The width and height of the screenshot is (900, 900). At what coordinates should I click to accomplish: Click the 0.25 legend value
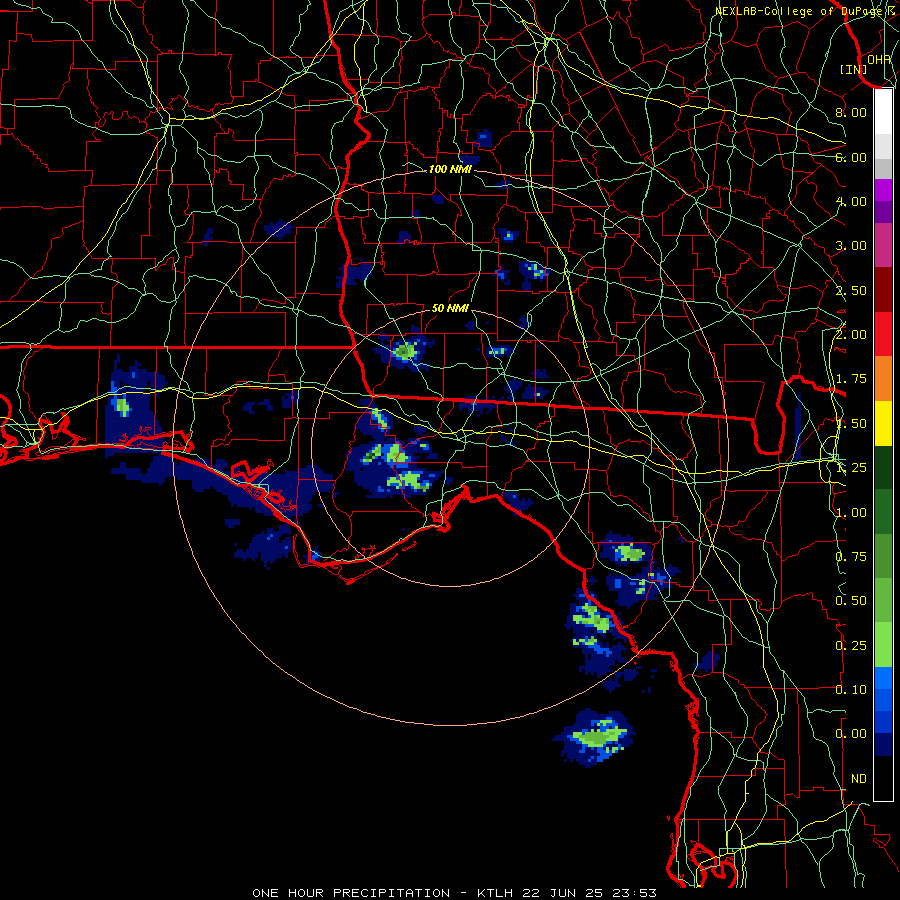point(851,646)
